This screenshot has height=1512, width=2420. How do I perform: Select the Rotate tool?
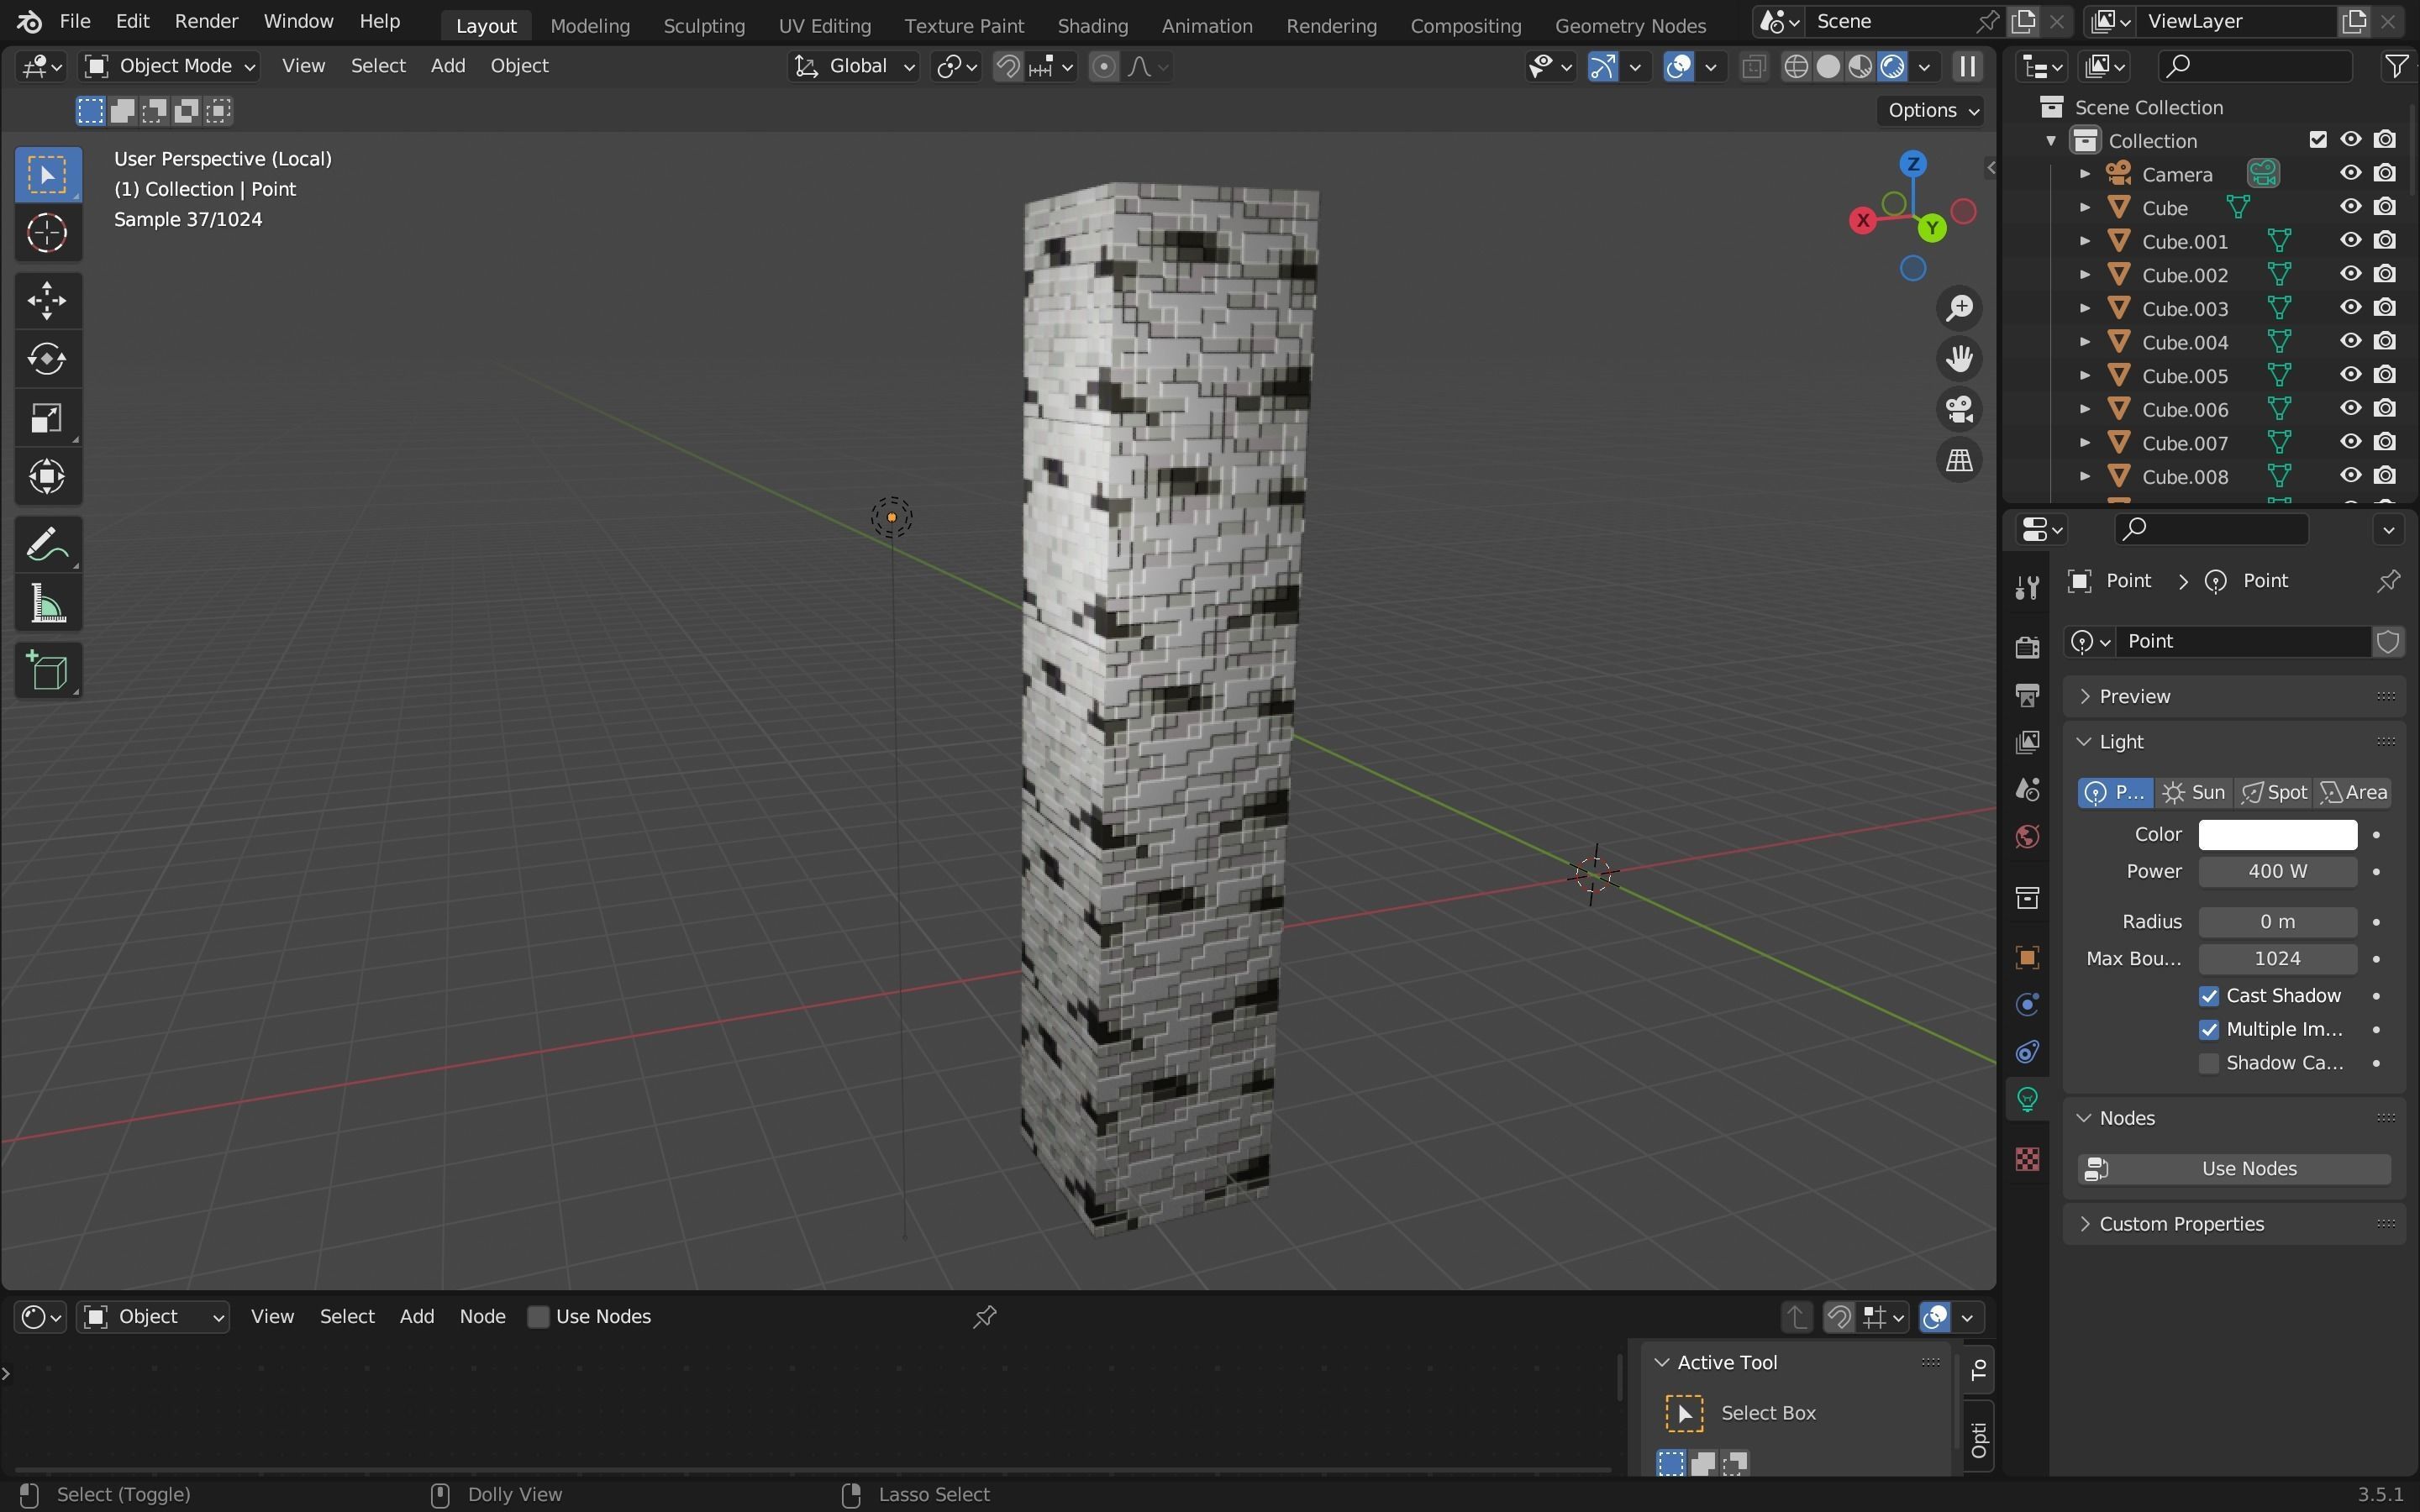47,359
